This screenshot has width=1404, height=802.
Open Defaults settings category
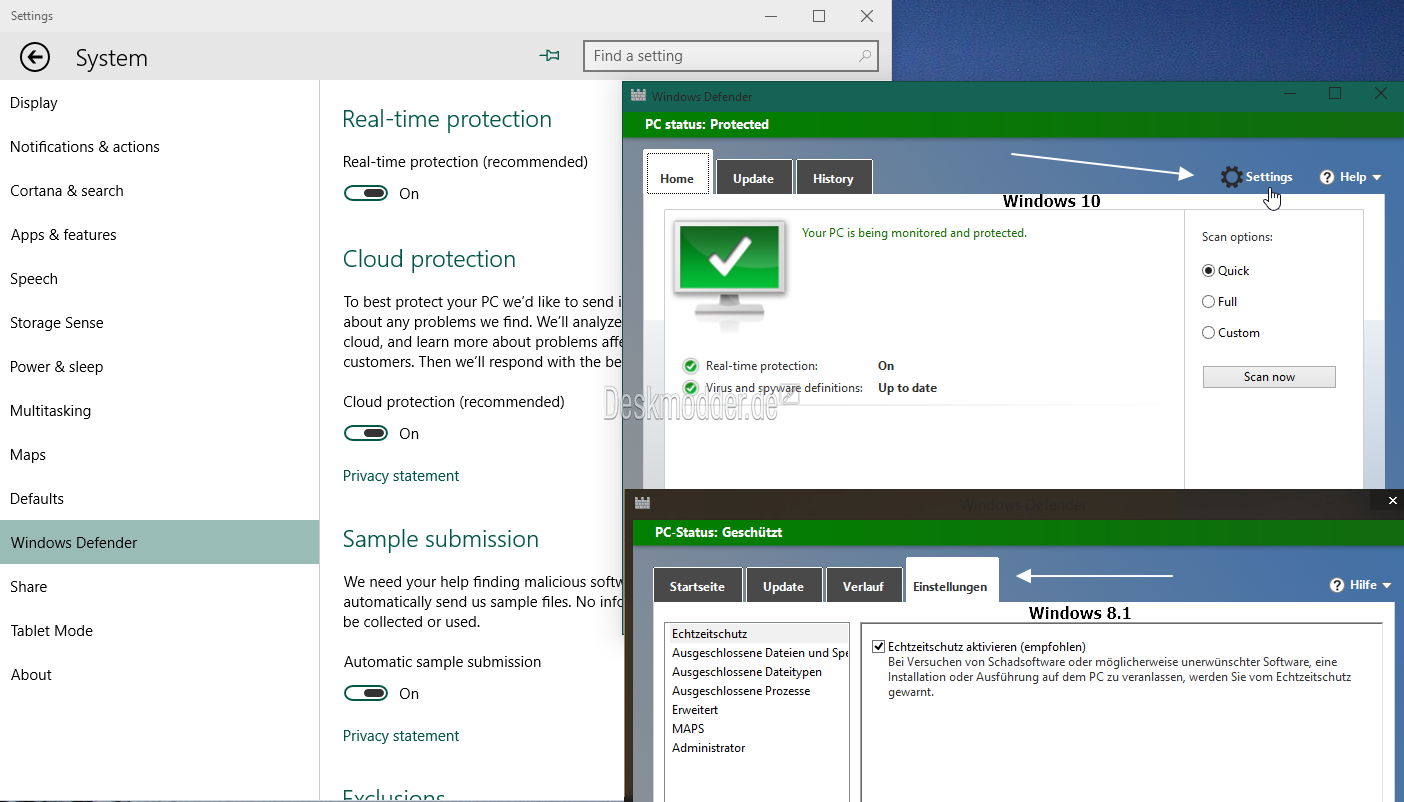click(x=159, y=499)
